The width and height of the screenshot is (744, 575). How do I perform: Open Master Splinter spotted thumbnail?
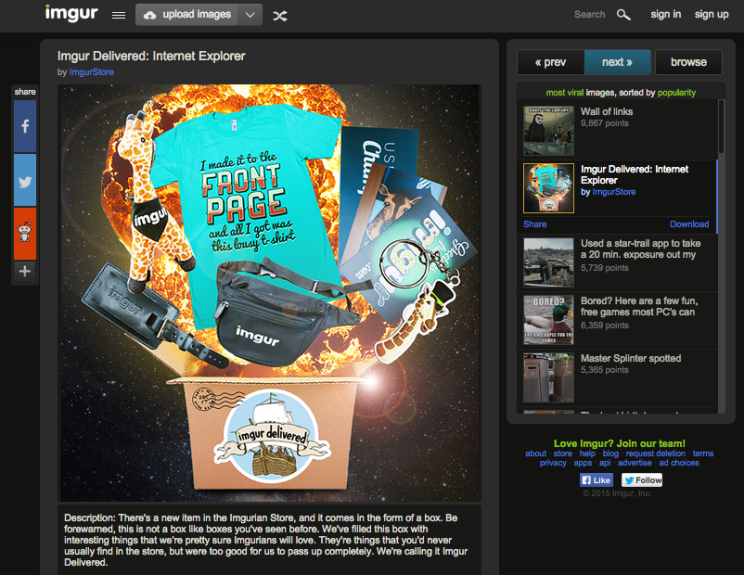pos(549,378)
